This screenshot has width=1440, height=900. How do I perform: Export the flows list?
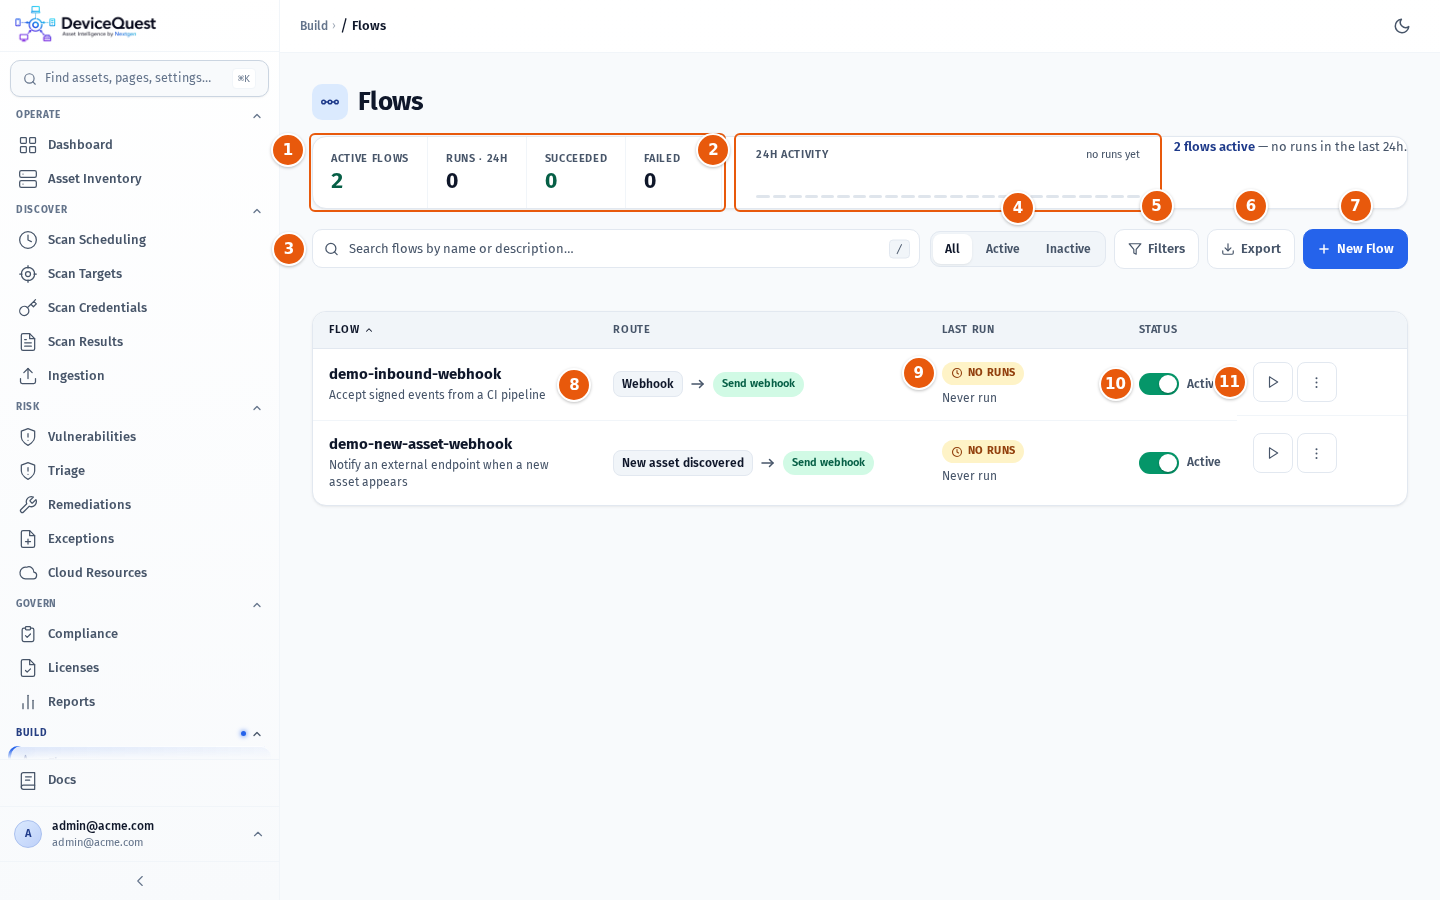pyautogui.click(x=1251, y=249)
